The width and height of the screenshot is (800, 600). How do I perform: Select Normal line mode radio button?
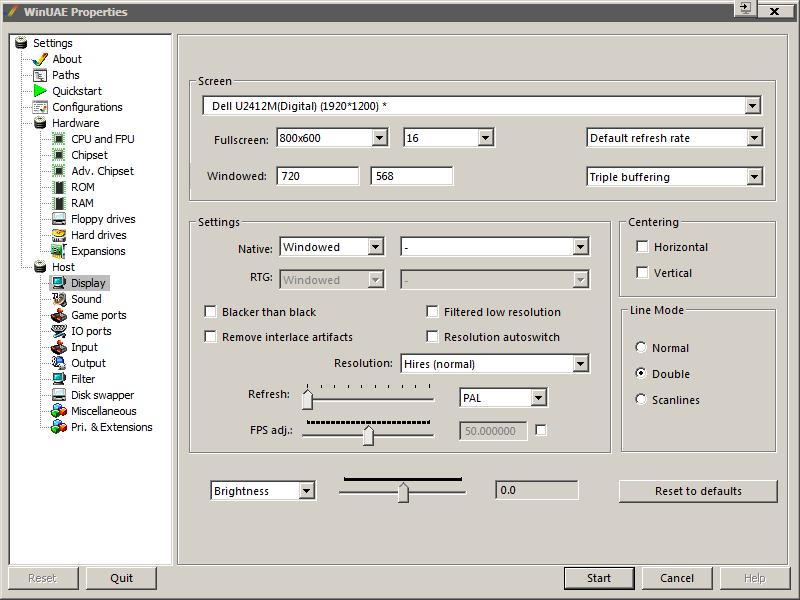point(641,347)
